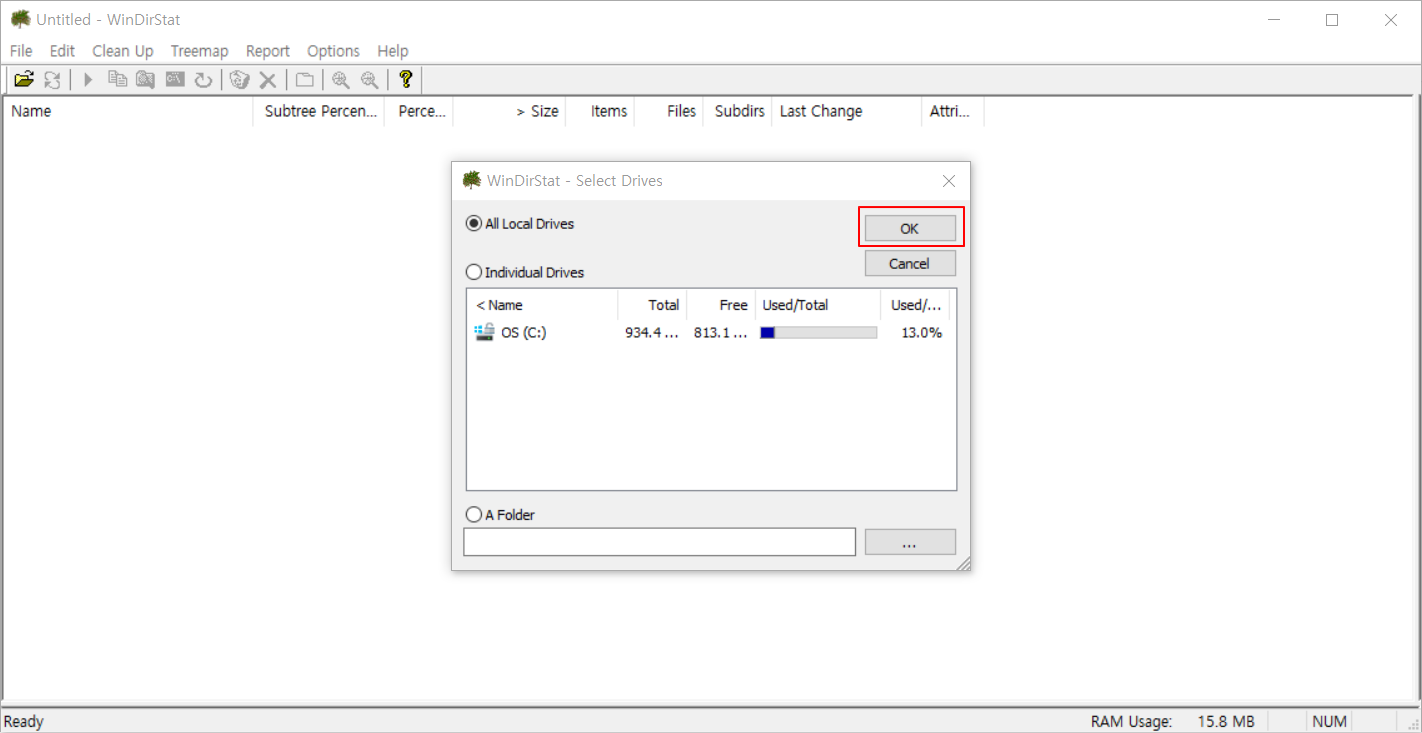The width and height of the screenshot is (1422, 733).
Task: Click the Refresh All toolbar icon
Action: pyautogui.click(x=52, y=80)
